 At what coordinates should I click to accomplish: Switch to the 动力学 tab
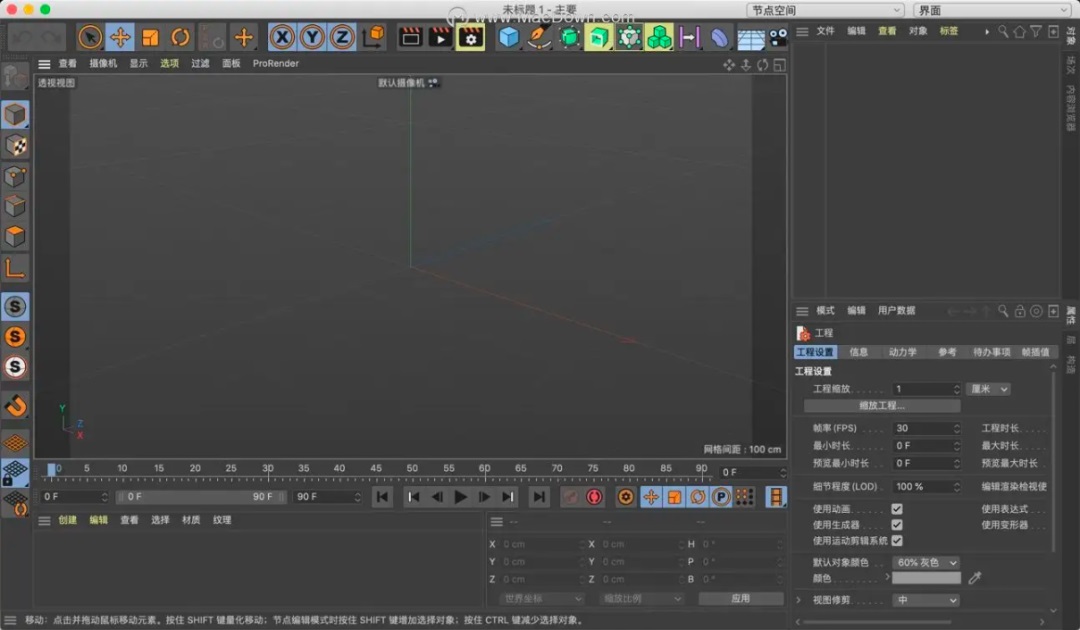pos(902,352)
